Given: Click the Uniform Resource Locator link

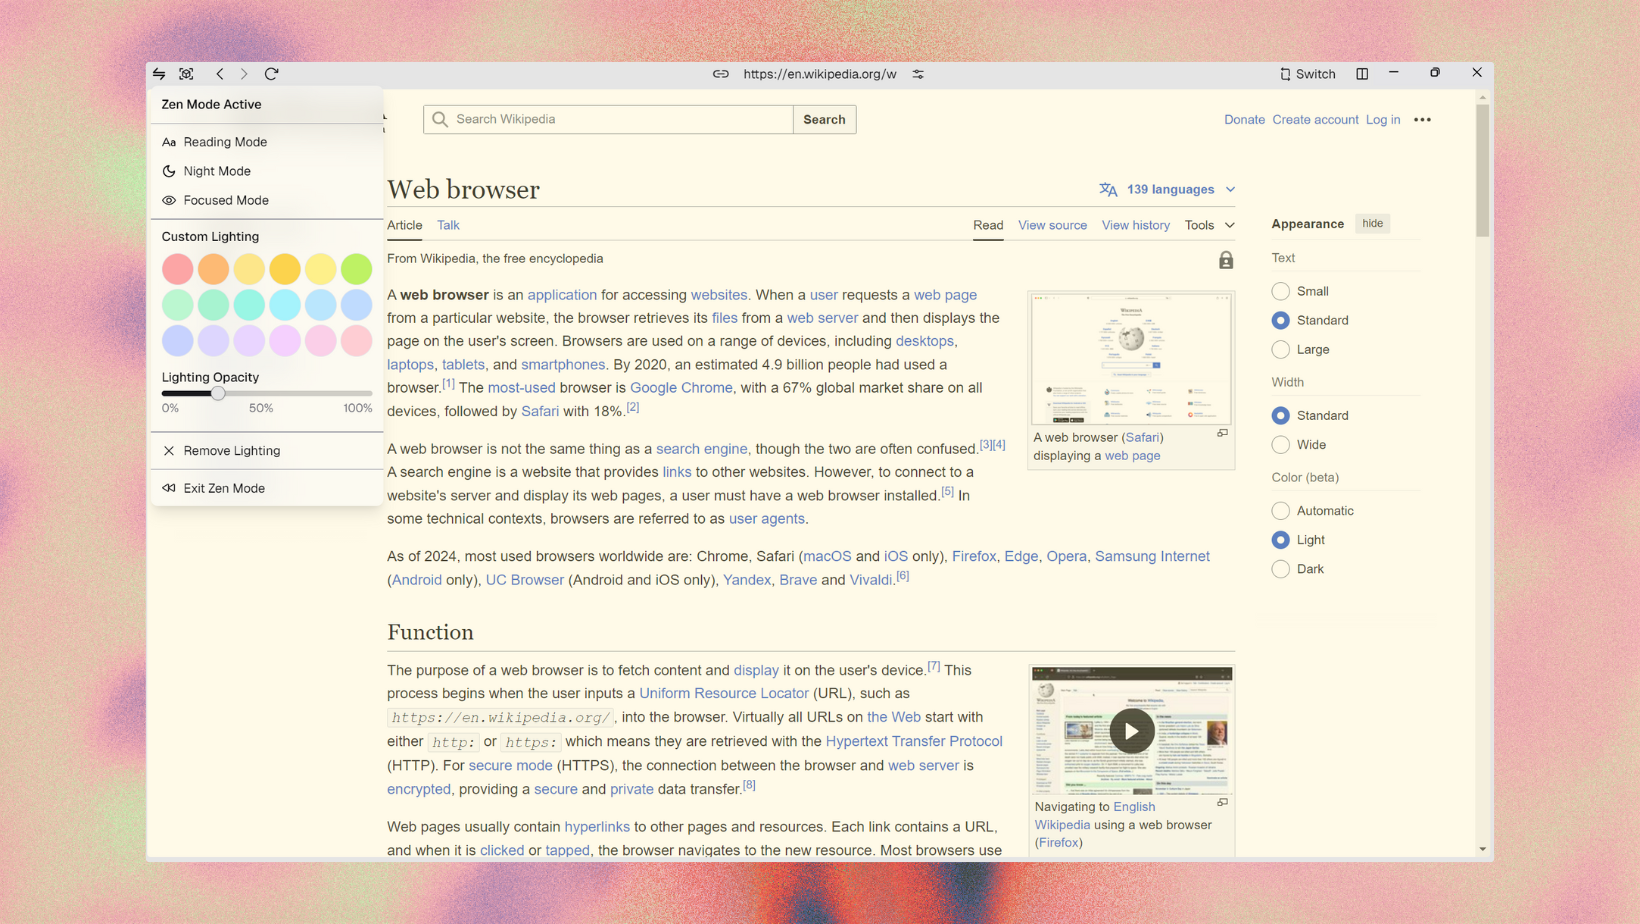Looking at the screenshot, I should pos(724,693).
